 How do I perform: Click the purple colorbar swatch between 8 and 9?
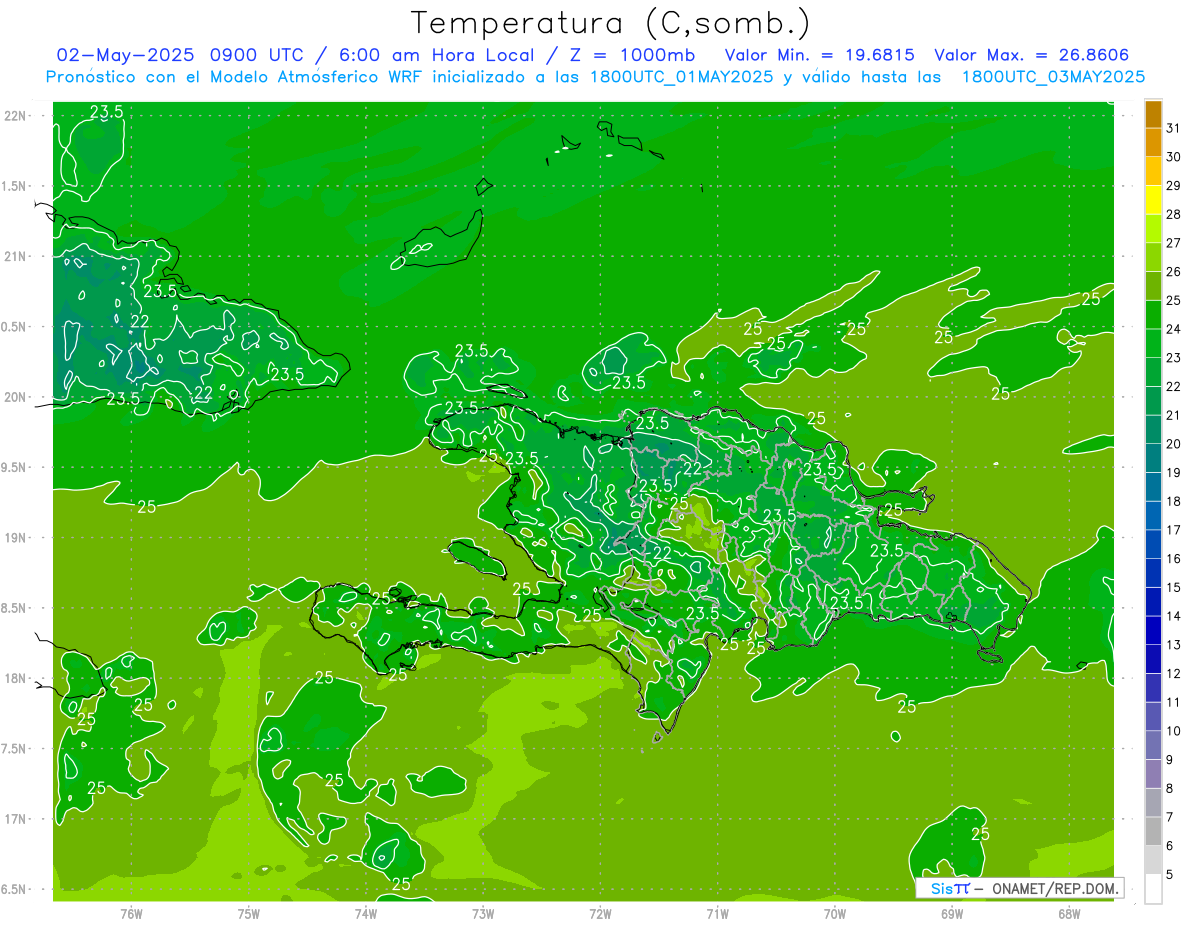1153,774
